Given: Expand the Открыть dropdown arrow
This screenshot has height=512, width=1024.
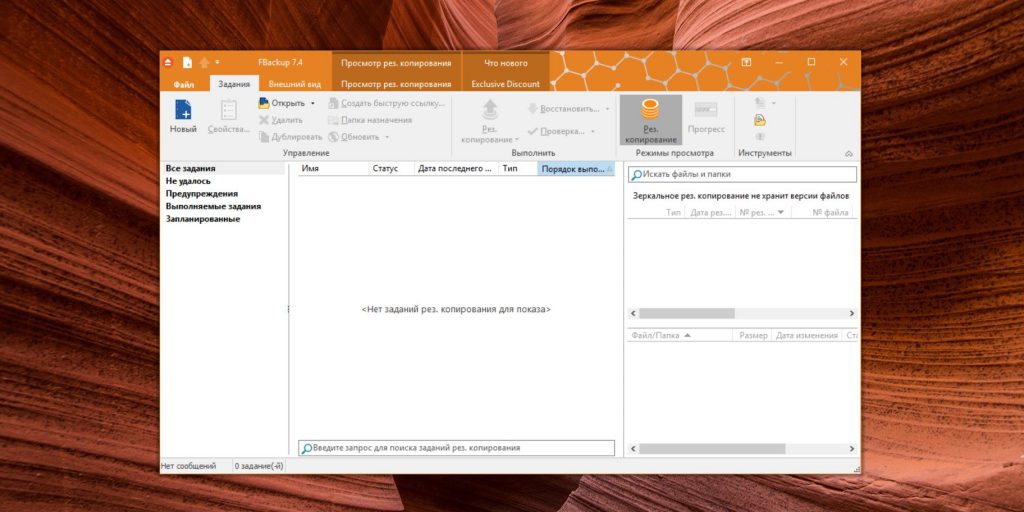Looking at the screenshot, I should click(x=312, y=103).
